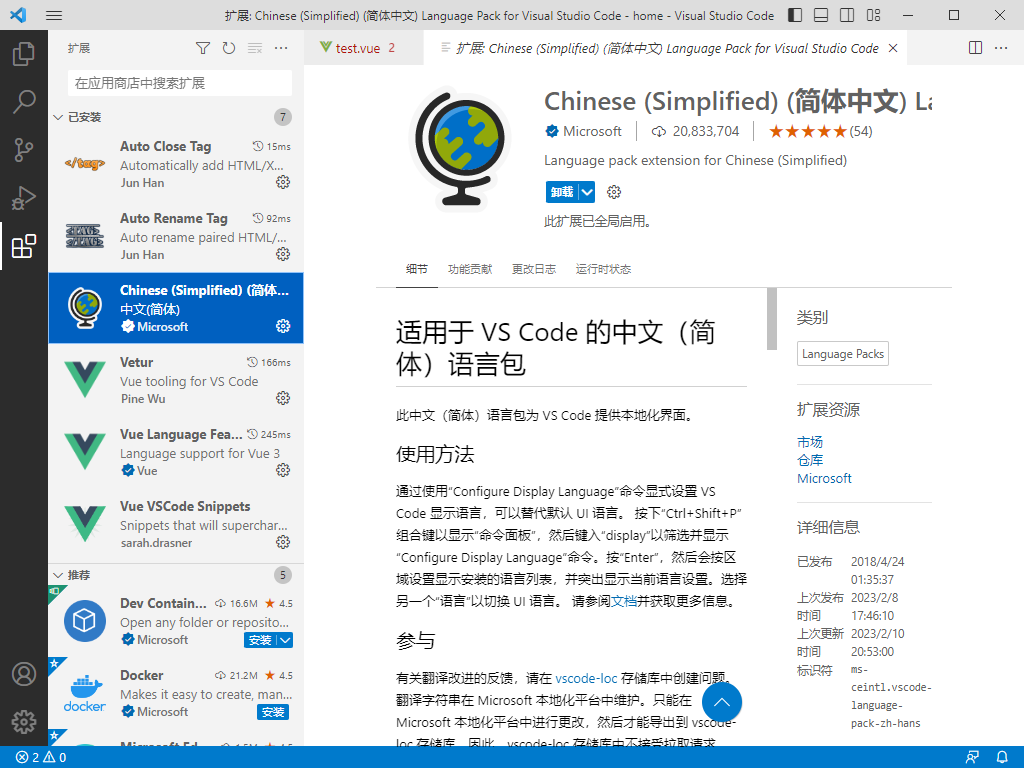Image resolution: width=1024 pixels, height=768 pixels.
Task: Open gear settings for Vetur extension
Action: [x=283, y=398]
